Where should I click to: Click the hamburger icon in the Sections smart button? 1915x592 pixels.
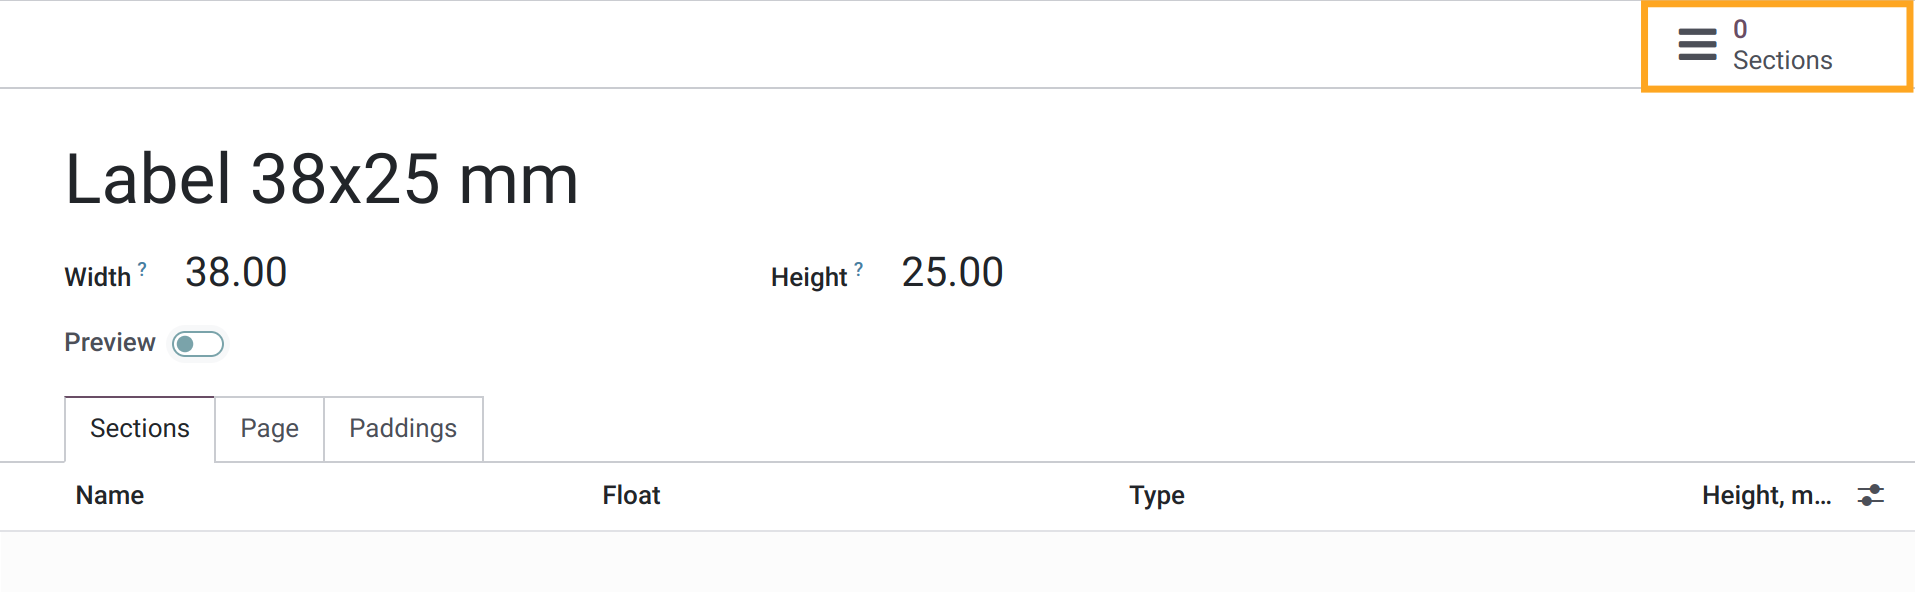pos(1698,44)
